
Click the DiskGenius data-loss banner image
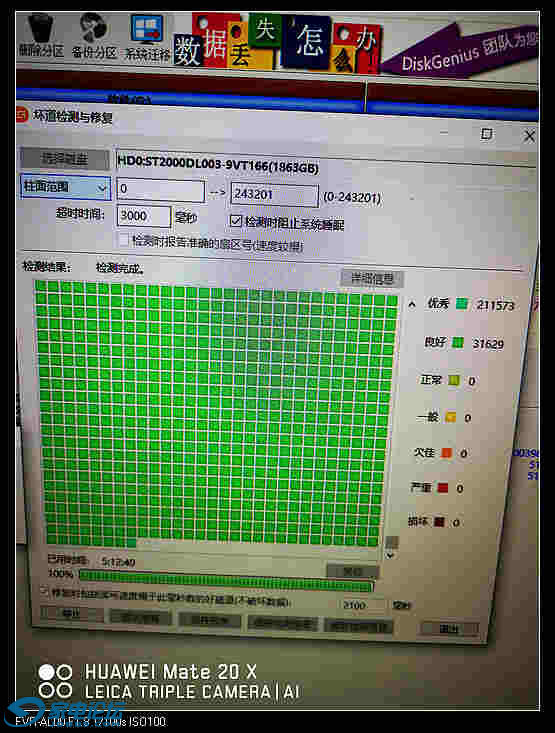[355, 44]
